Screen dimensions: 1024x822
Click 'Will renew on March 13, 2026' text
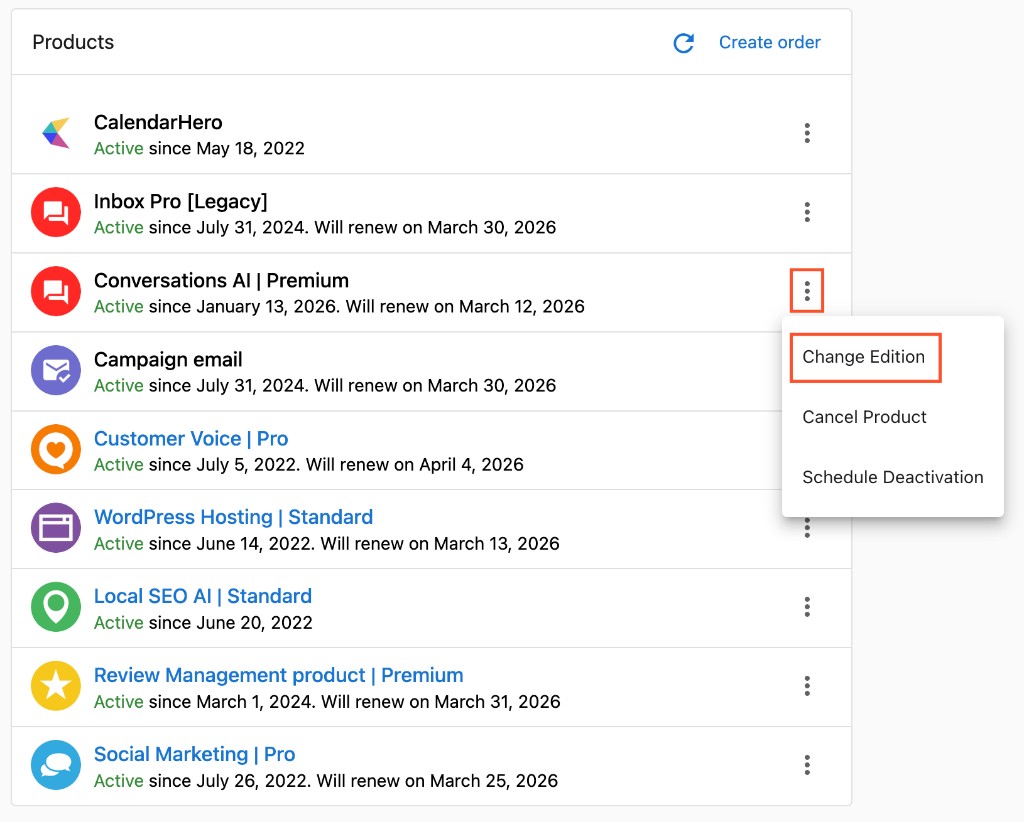440,544
